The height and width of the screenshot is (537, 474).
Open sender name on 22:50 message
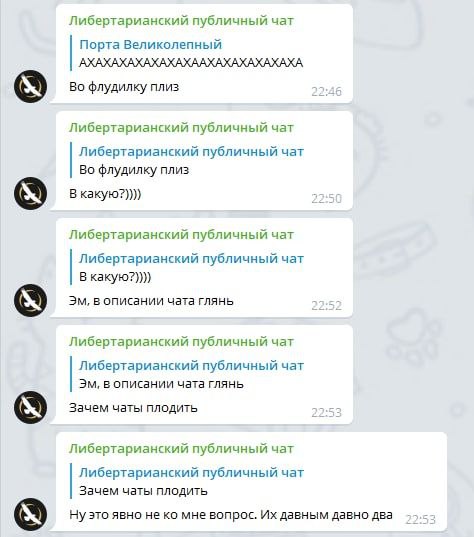(181, 128)
